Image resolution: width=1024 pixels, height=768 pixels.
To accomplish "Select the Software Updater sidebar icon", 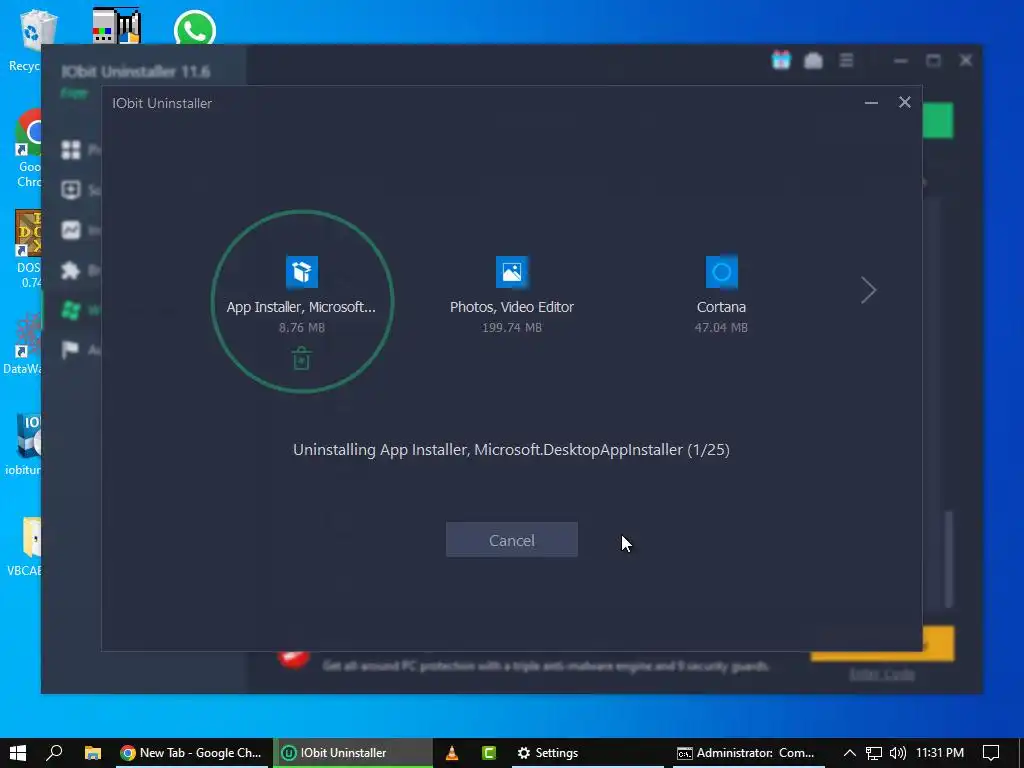I will click(x=71, y=190).
